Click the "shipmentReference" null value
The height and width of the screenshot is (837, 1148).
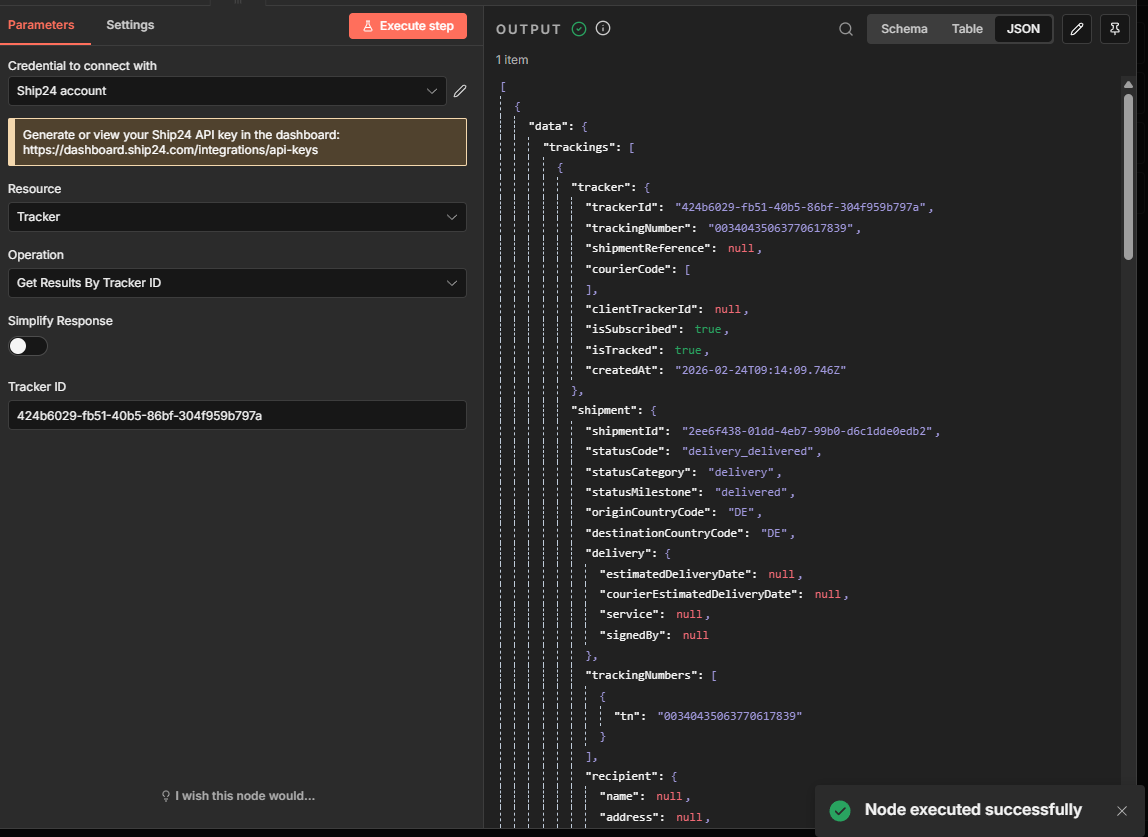click(741, 248)
